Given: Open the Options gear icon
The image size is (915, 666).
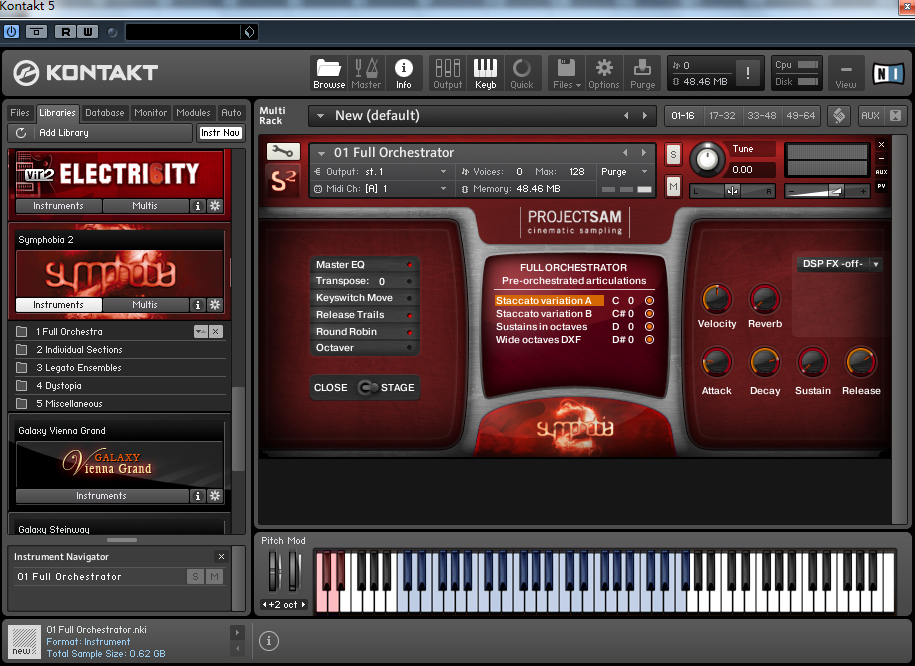Looking at the screenshot, I should [603, 73].
